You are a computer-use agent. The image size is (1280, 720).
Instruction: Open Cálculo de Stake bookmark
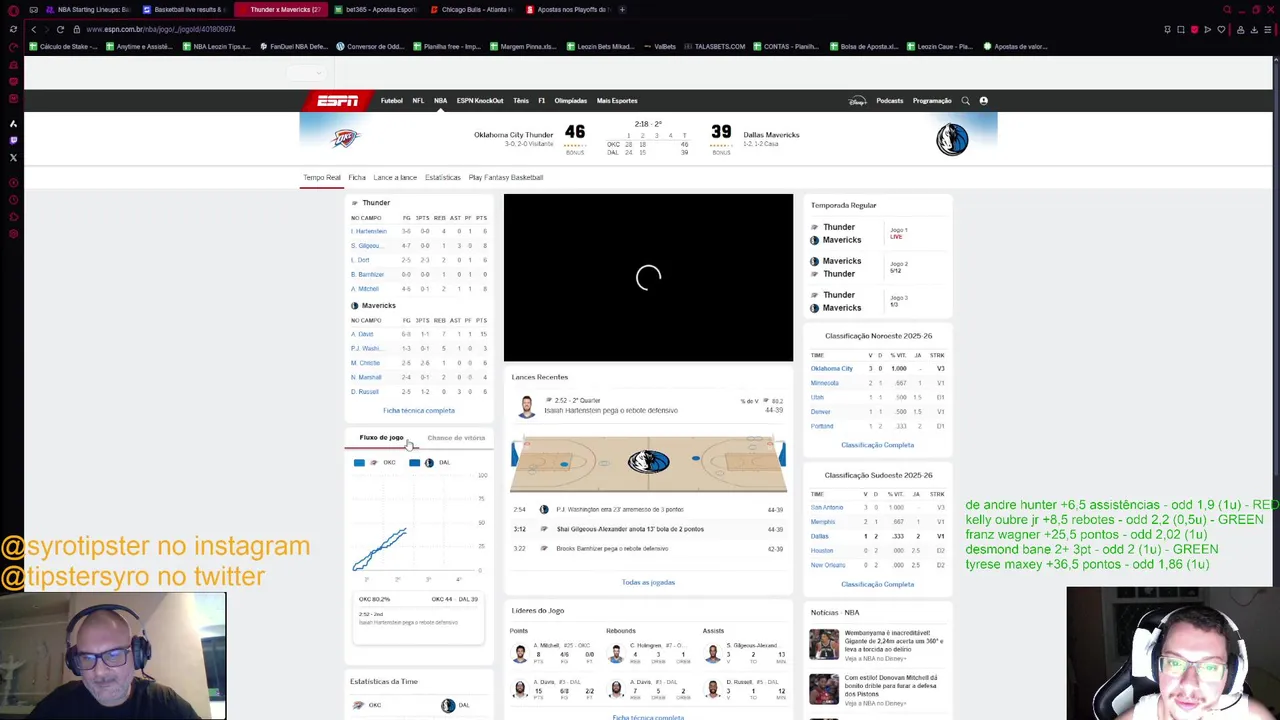(x=63, y=46)
